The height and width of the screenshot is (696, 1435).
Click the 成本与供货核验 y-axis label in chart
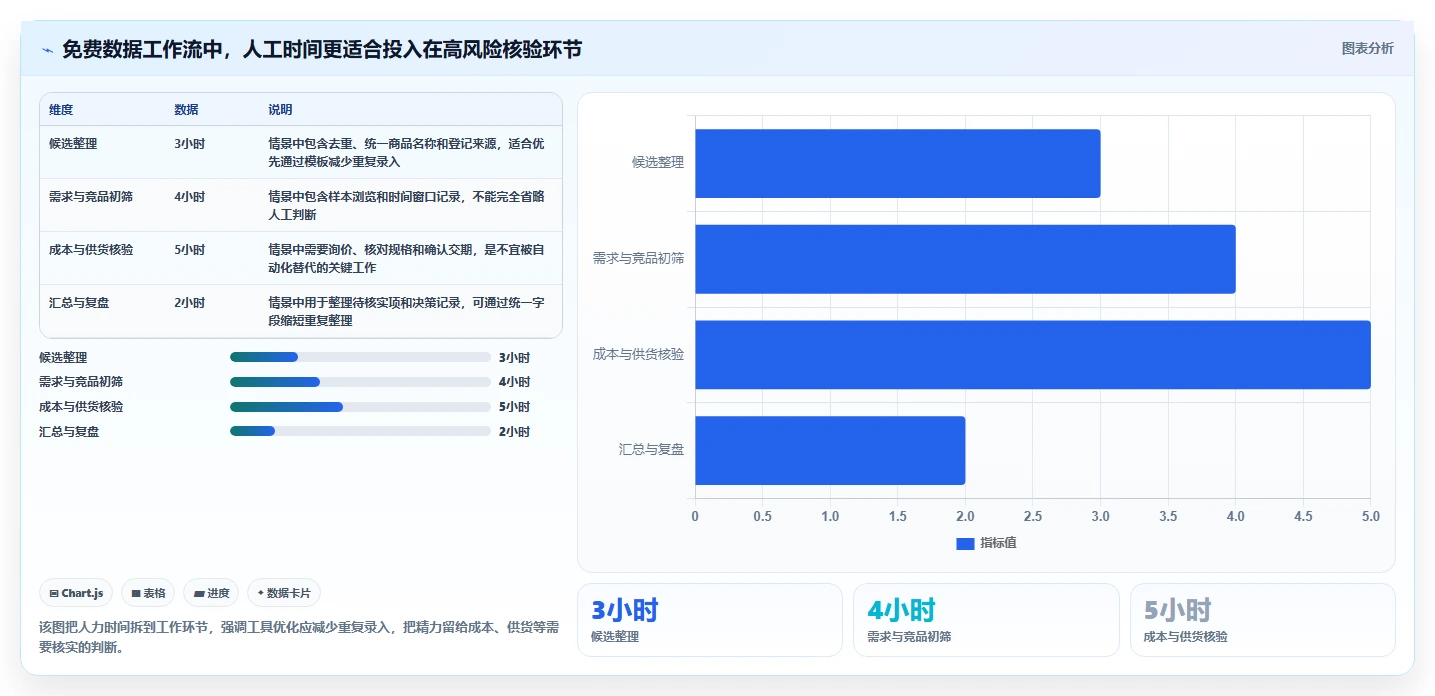(x=638, y=354)
